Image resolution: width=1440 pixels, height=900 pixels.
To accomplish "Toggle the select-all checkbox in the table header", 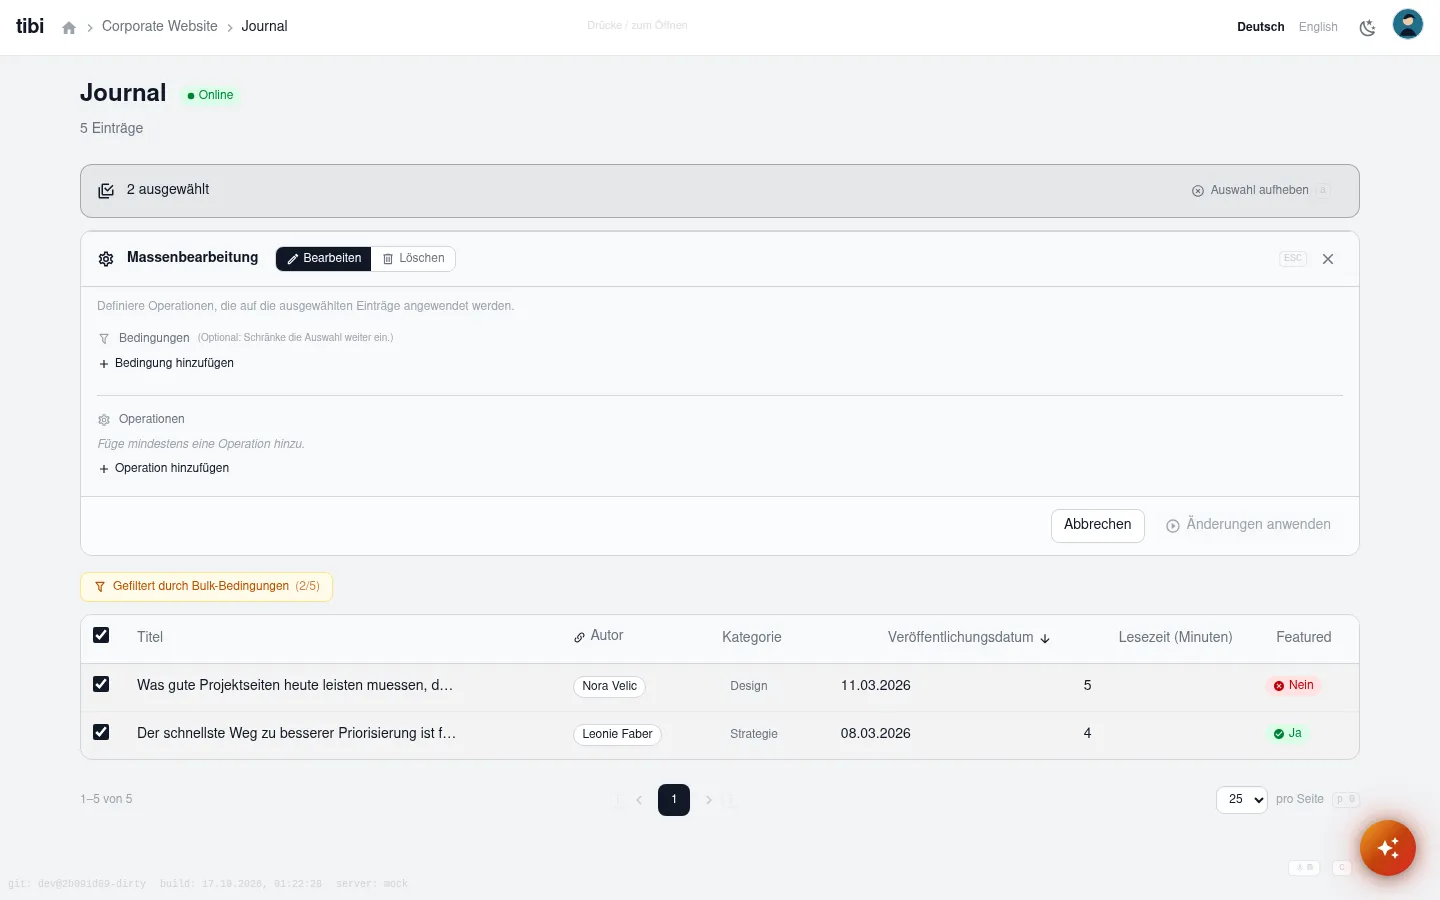I will pos(101,635).
